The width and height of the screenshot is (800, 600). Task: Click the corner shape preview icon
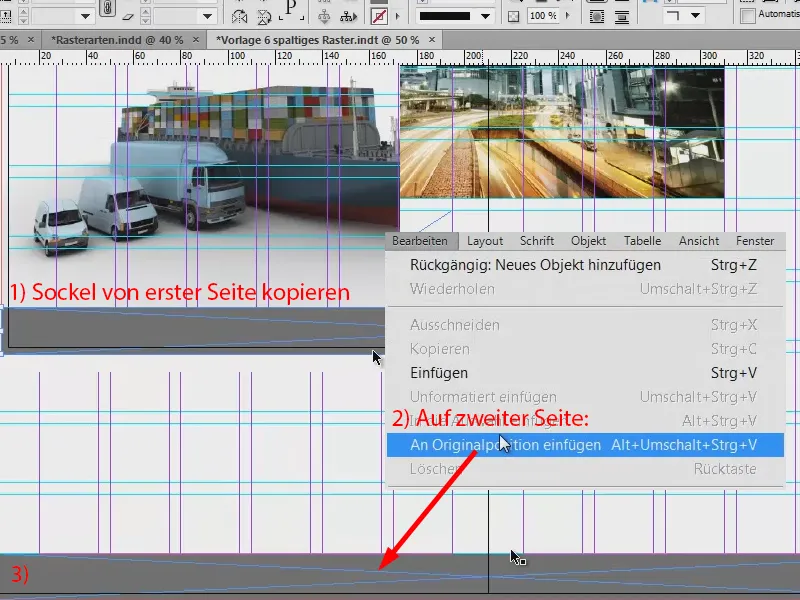673,16
